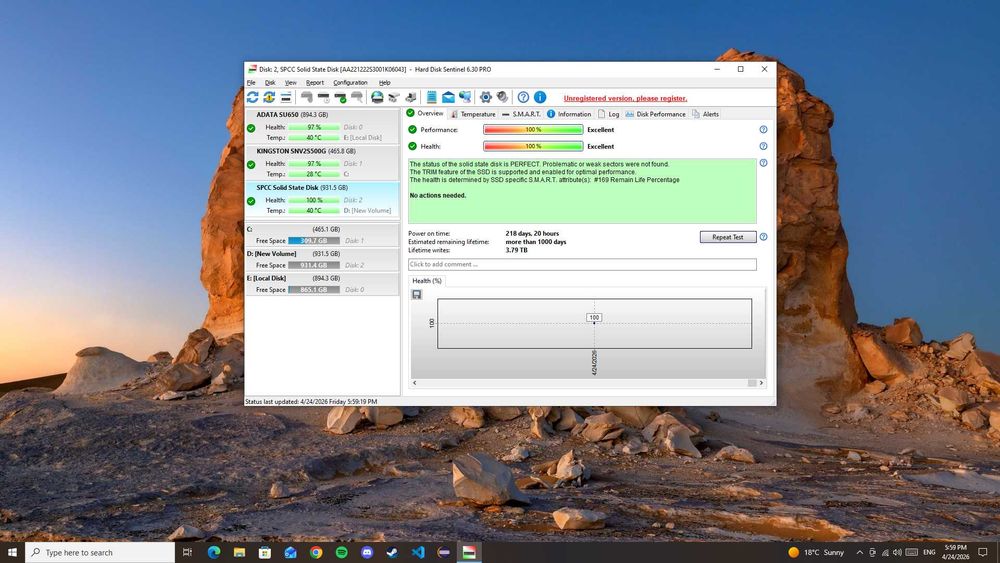The width and height of the screenshot is (1000, 563).
Task: Open the File menu
Action: pos(251,83)
